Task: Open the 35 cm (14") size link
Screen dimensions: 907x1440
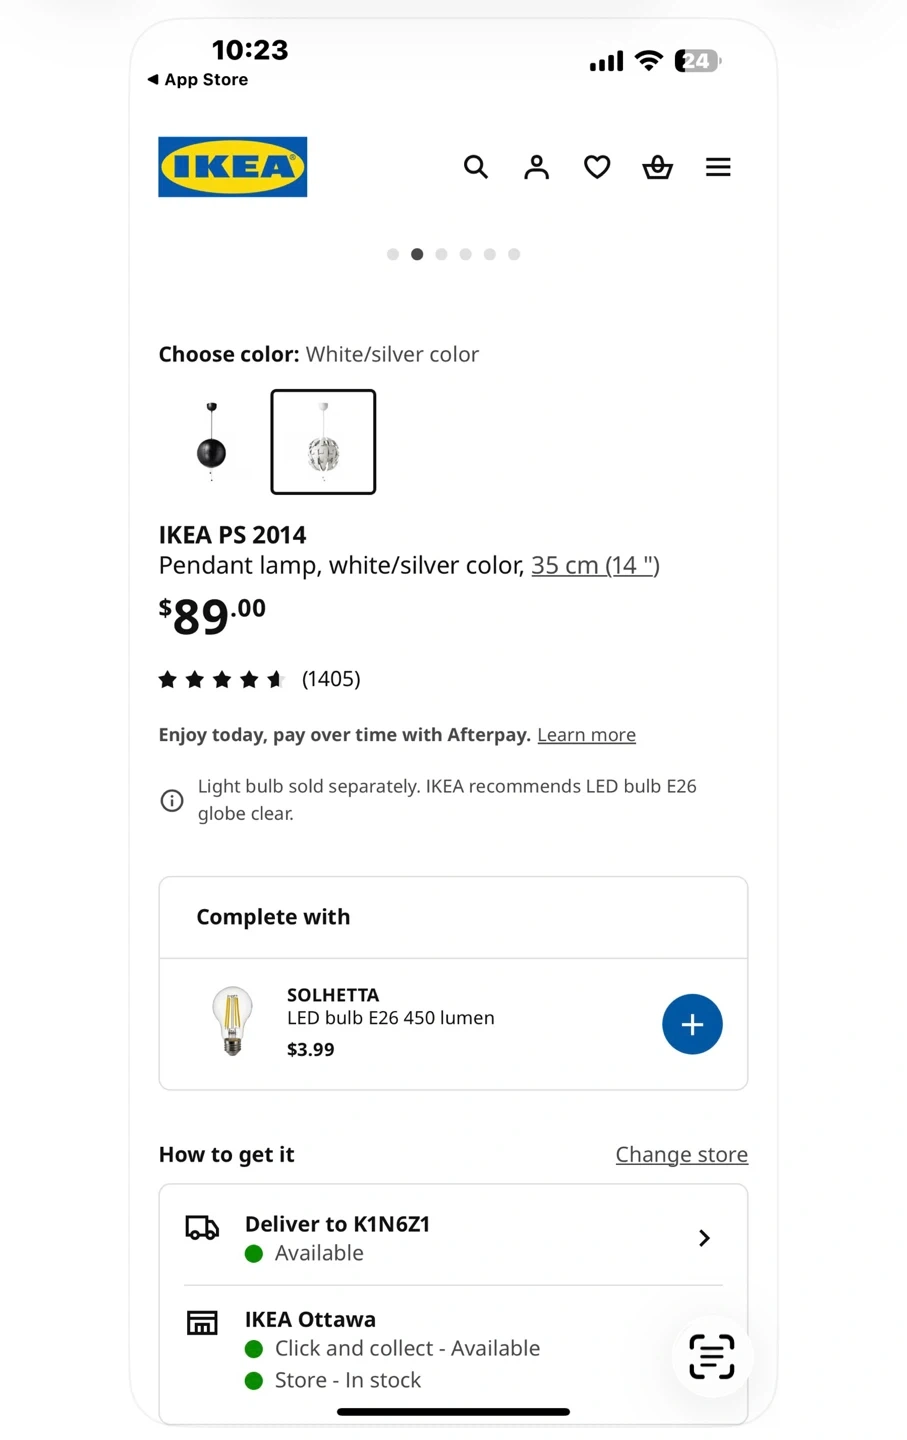Action: pos(595,565)
